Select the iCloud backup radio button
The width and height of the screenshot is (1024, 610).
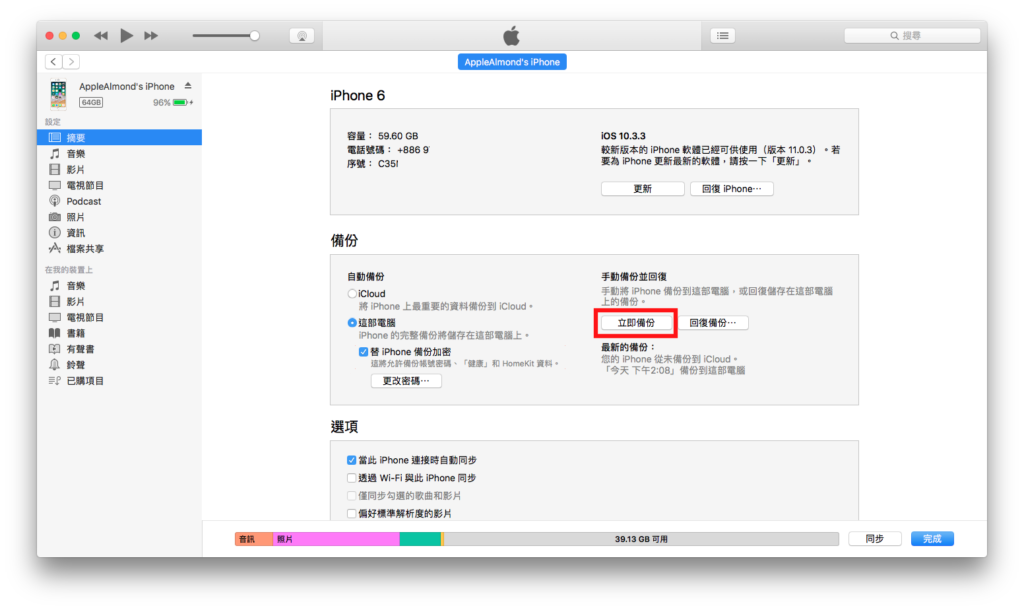(x=352, y=294)
